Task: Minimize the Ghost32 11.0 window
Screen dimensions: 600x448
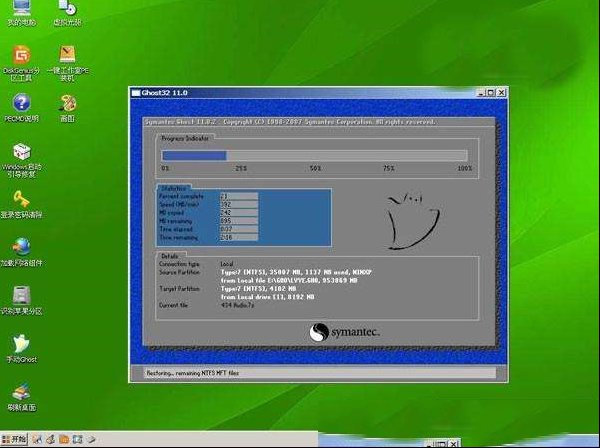Action: click(x=481, y=93)
